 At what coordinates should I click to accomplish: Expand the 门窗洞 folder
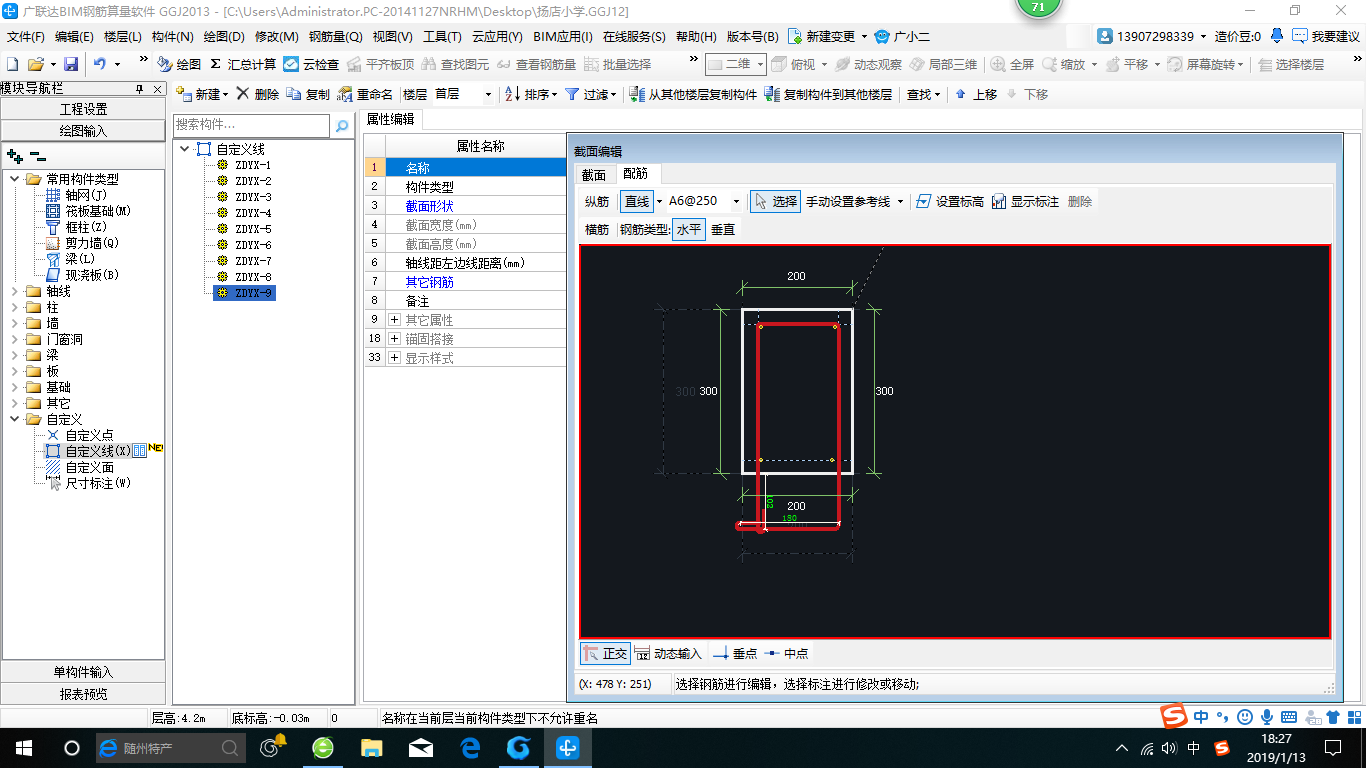pos(15,339)
